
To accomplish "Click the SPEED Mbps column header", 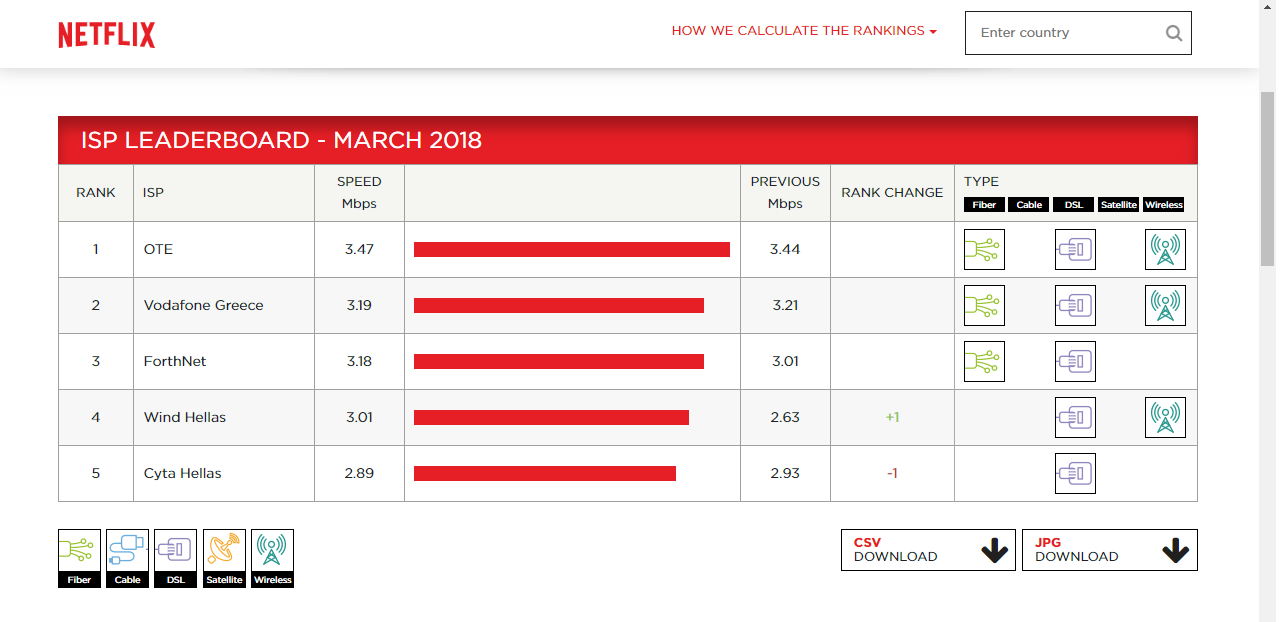I will (359, 192).
